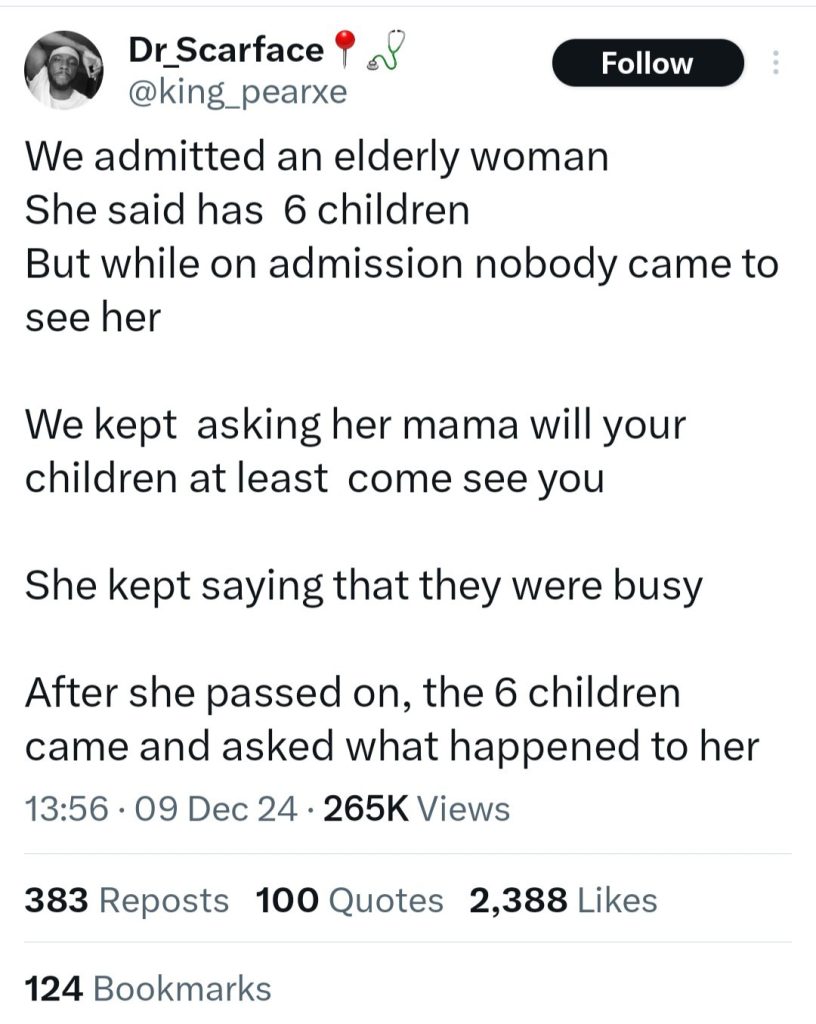Follow the Dr_Scarface account
This screenshot has height=1024, width=816.
tap(648, 63)
